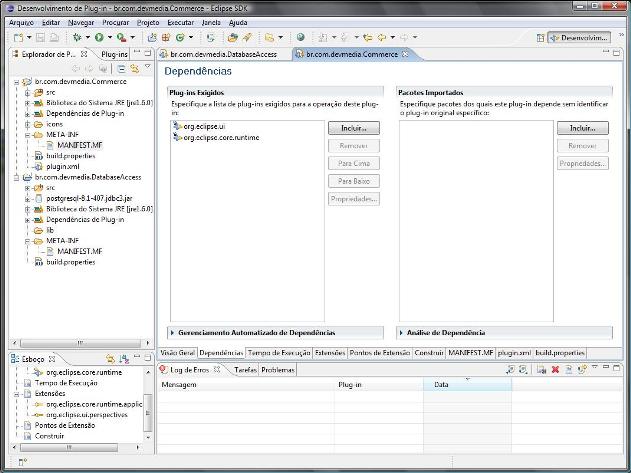Click the Back navigation arrow icon
631x473 pixels.
pos(381,37)
